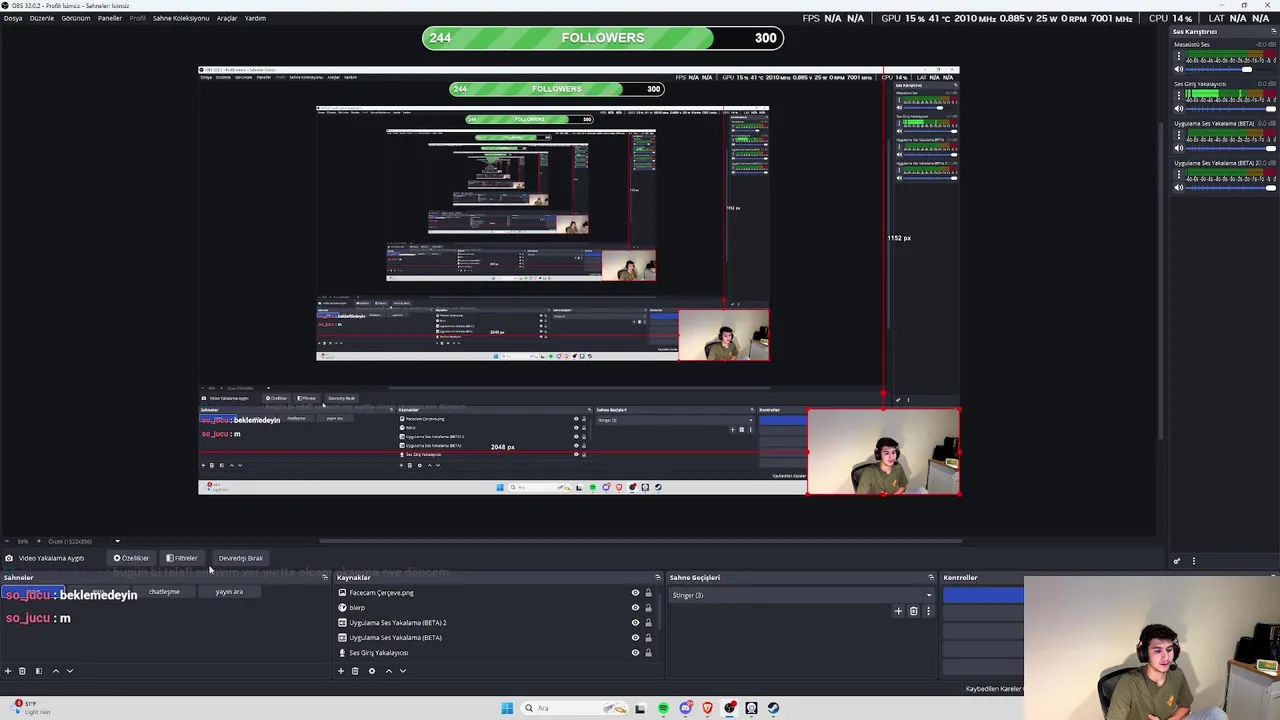Open source properties gear icon in Kaynaklar
1280x720 pixels.
tap(372, 671)
